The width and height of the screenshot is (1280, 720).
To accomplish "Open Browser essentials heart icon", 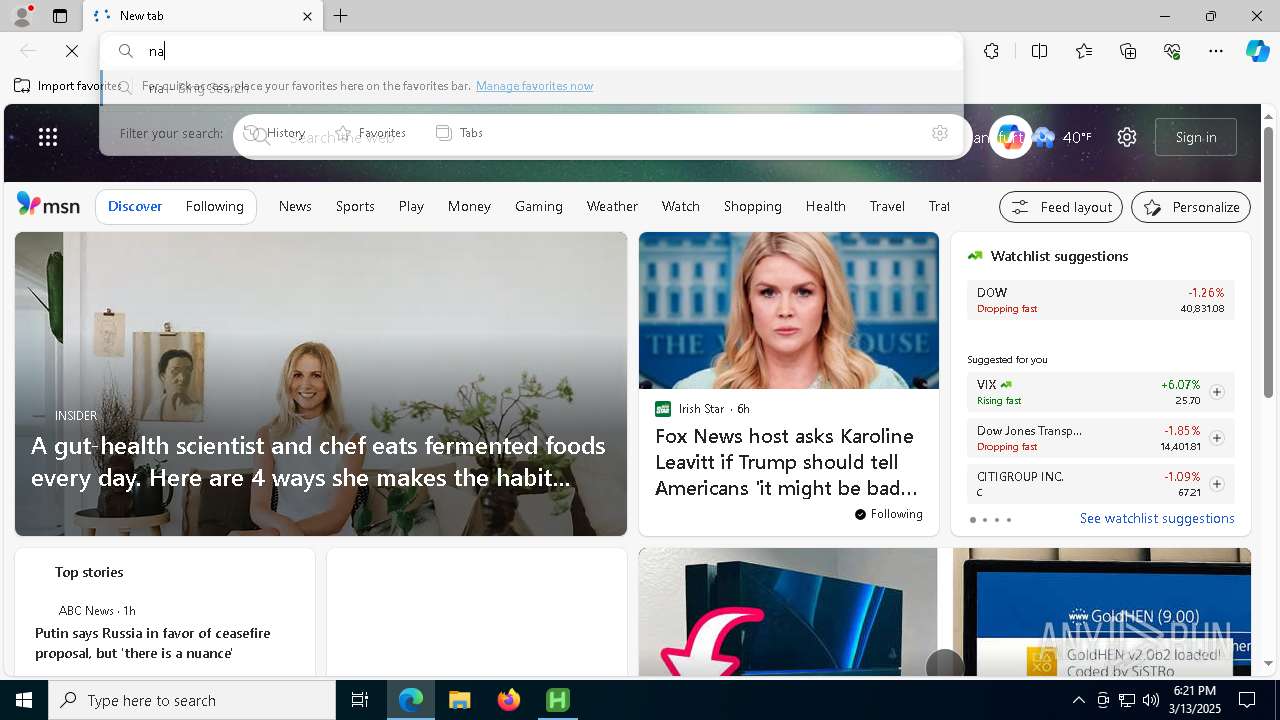I will point(1172,51).
